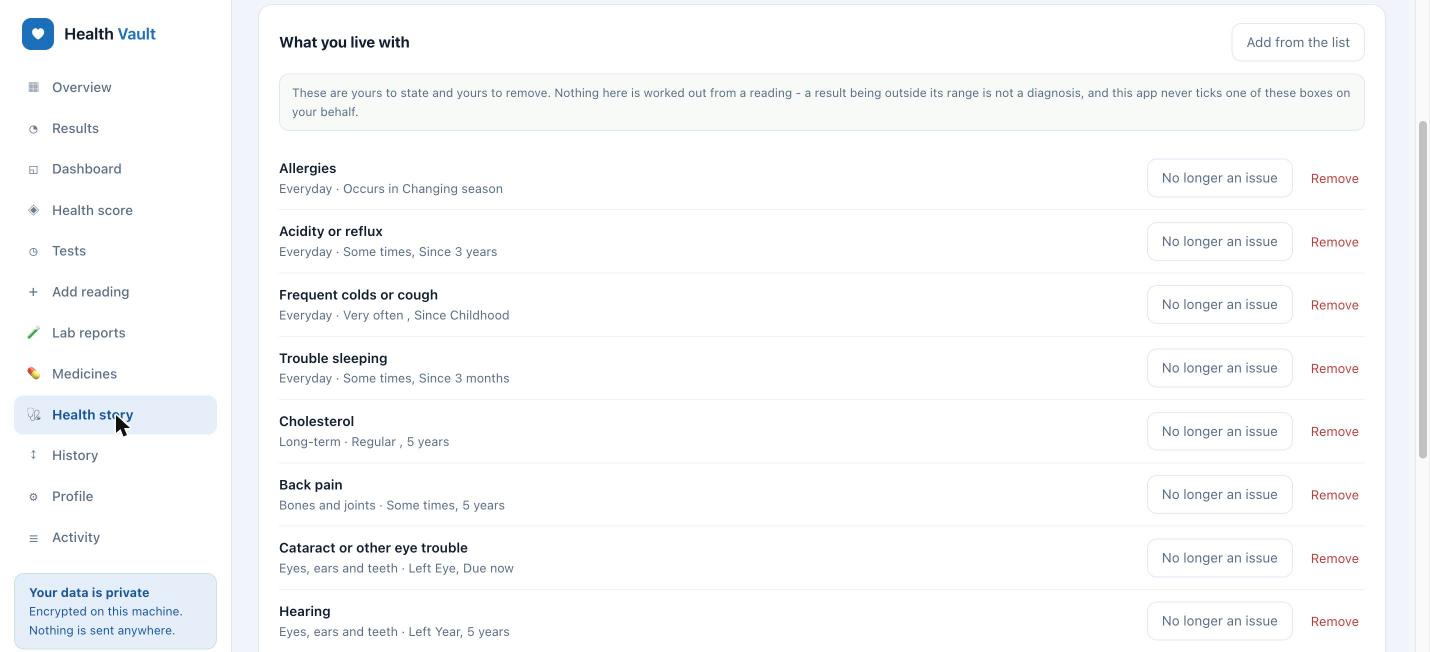Remove Trouble sleeping entry
The height and width of the screenshot is (652, 1430).
click(x=1334, y=368)
